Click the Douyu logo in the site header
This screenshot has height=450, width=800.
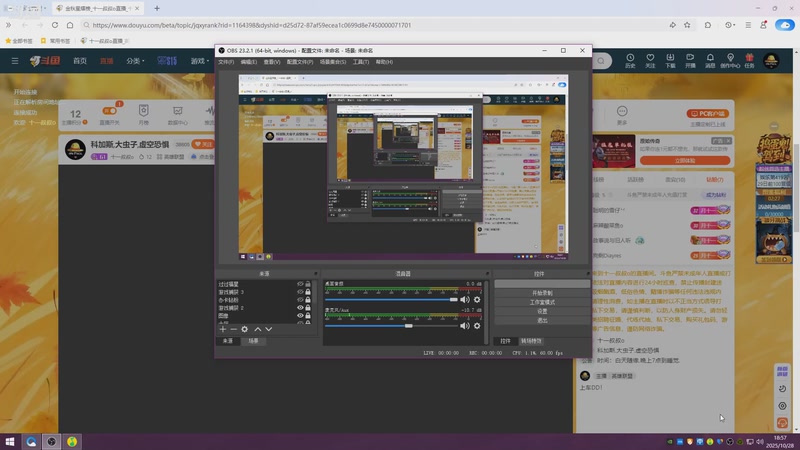point(45,61)
